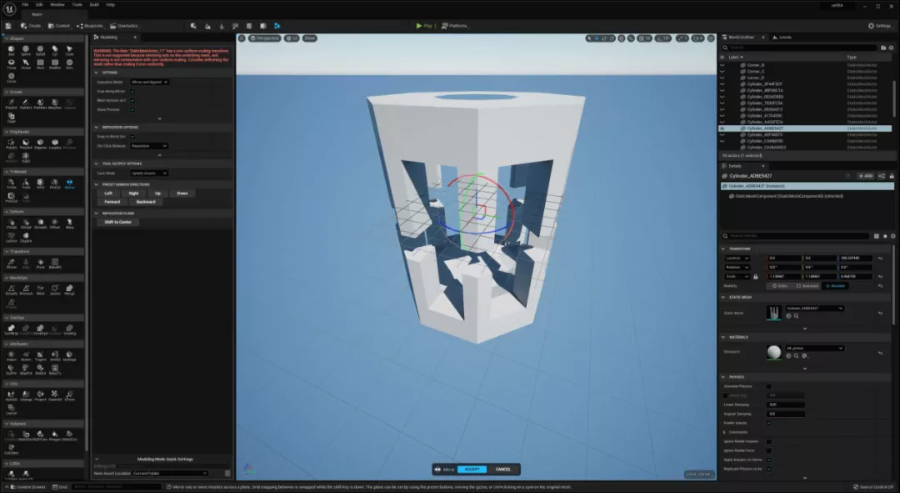Open the Lattice deform tool
The height and width of the screenshot is (493, 900).
pyautogui.click(x=11, y=237)
